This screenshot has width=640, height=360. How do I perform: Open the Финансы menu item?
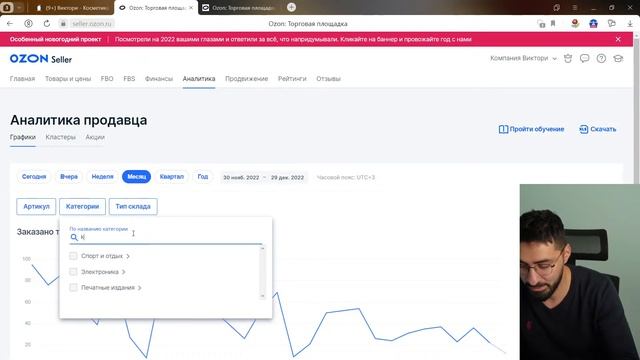point(159,79)
